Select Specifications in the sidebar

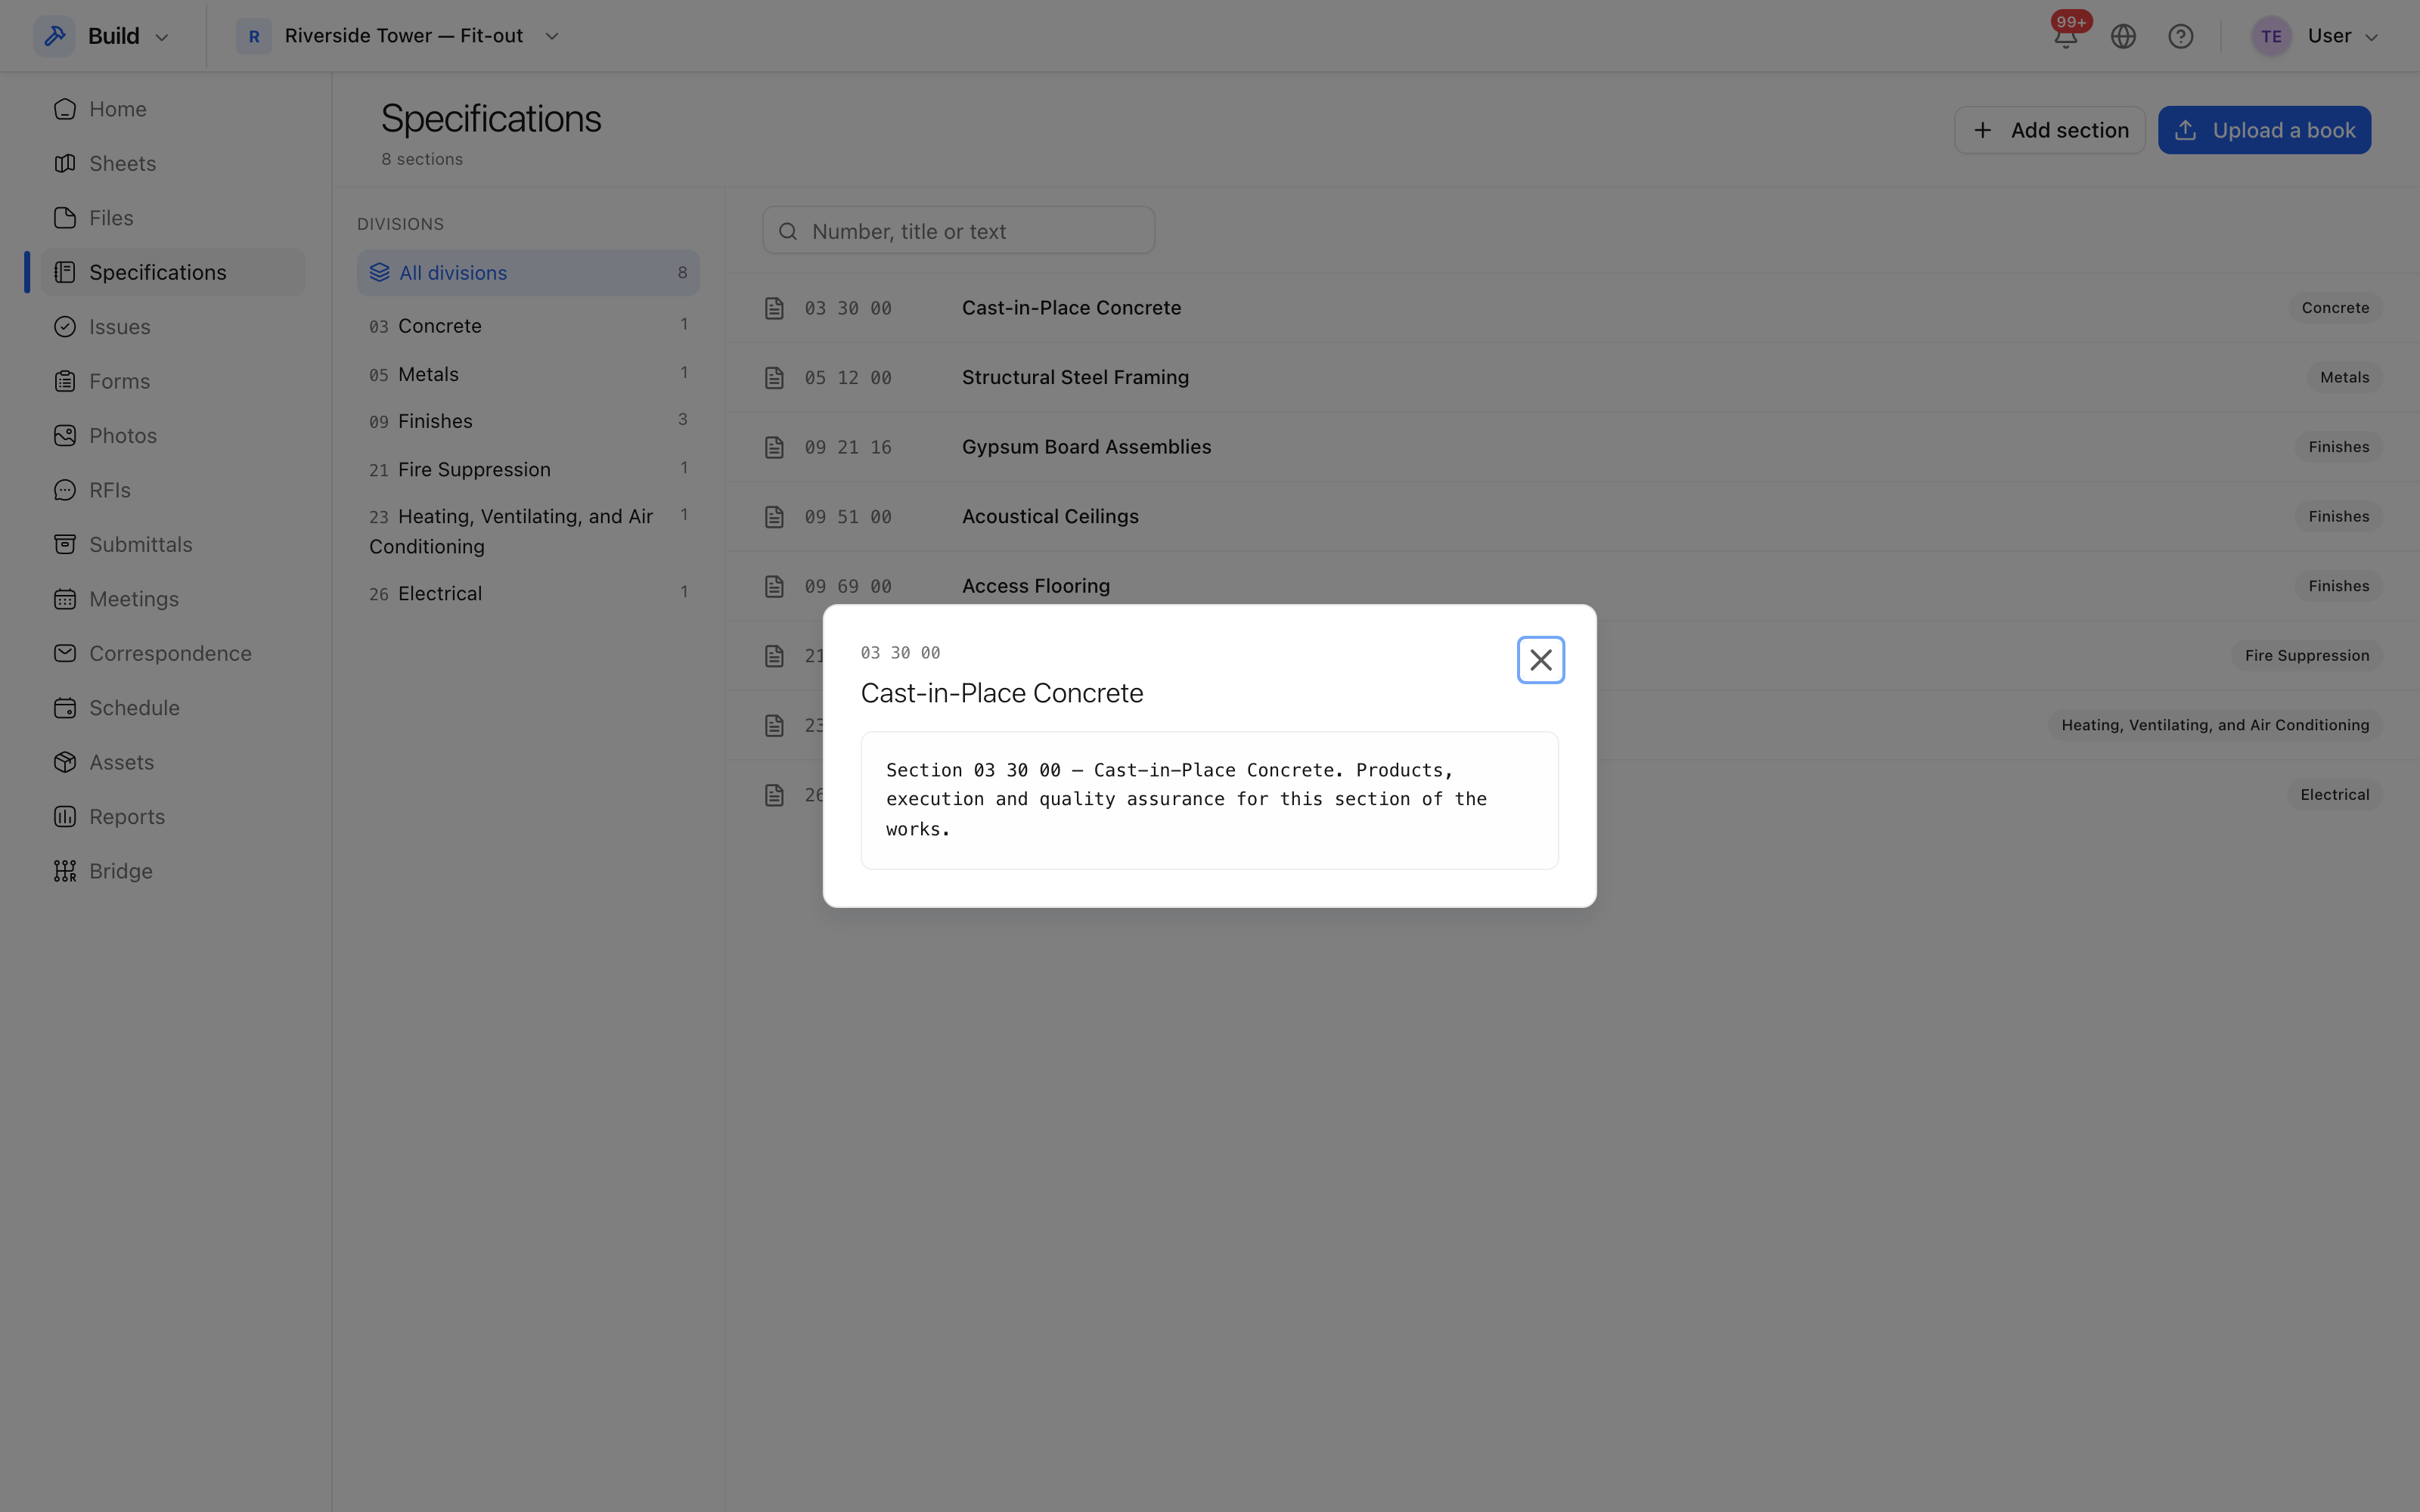pyautogui.click(x=172, y=272)
